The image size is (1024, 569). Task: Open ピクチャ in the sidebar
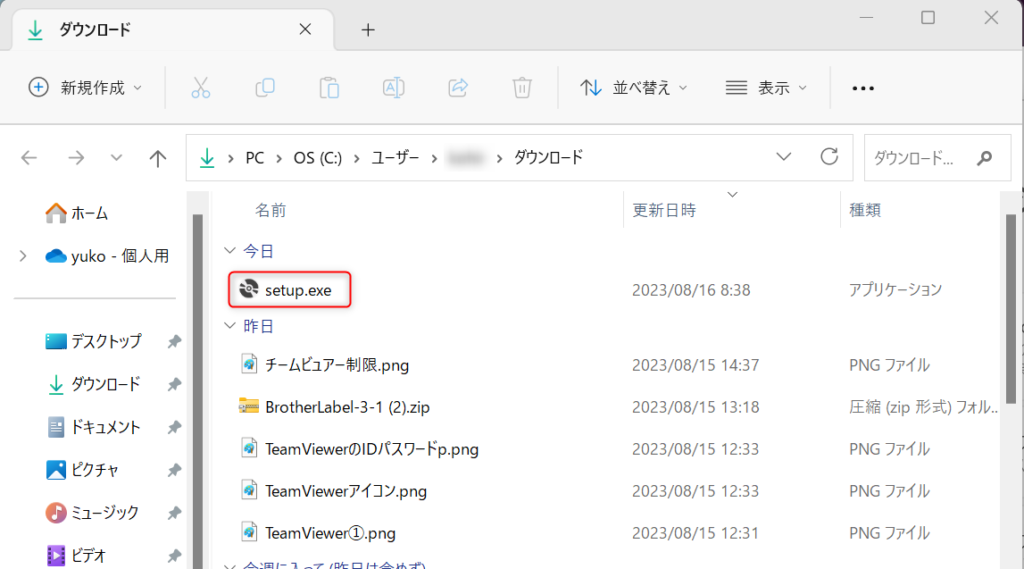[x=82, y=470]
